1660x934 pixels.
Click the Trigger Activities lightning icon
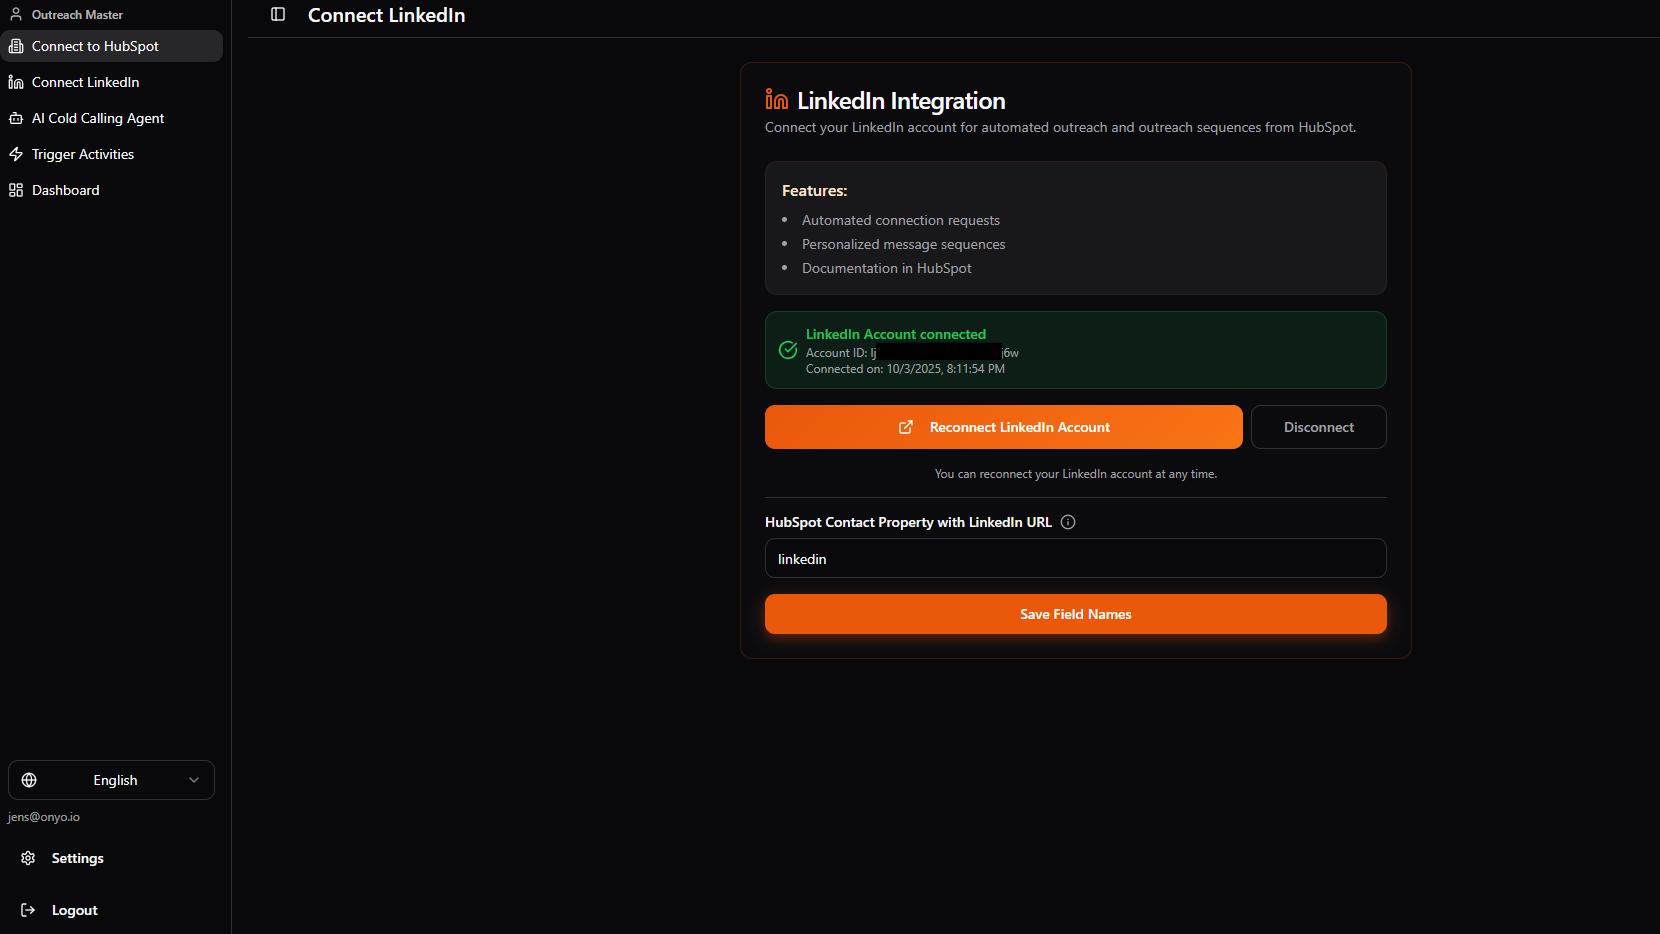point(16,154)
